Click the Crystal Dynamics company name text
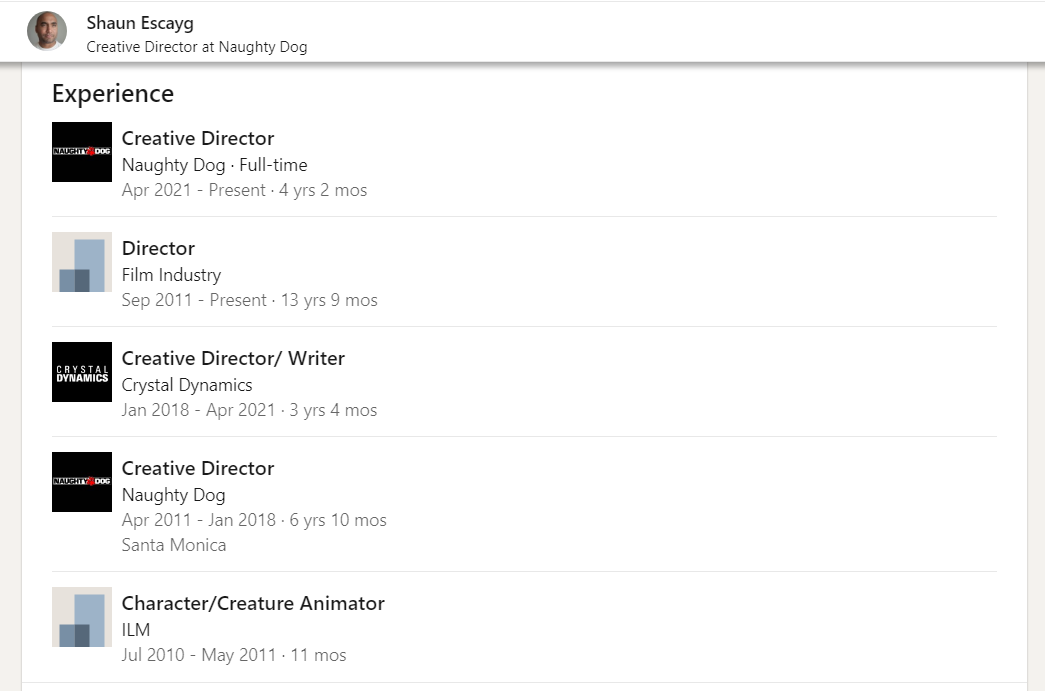The image size is (1045, 691). coord(187,385)
